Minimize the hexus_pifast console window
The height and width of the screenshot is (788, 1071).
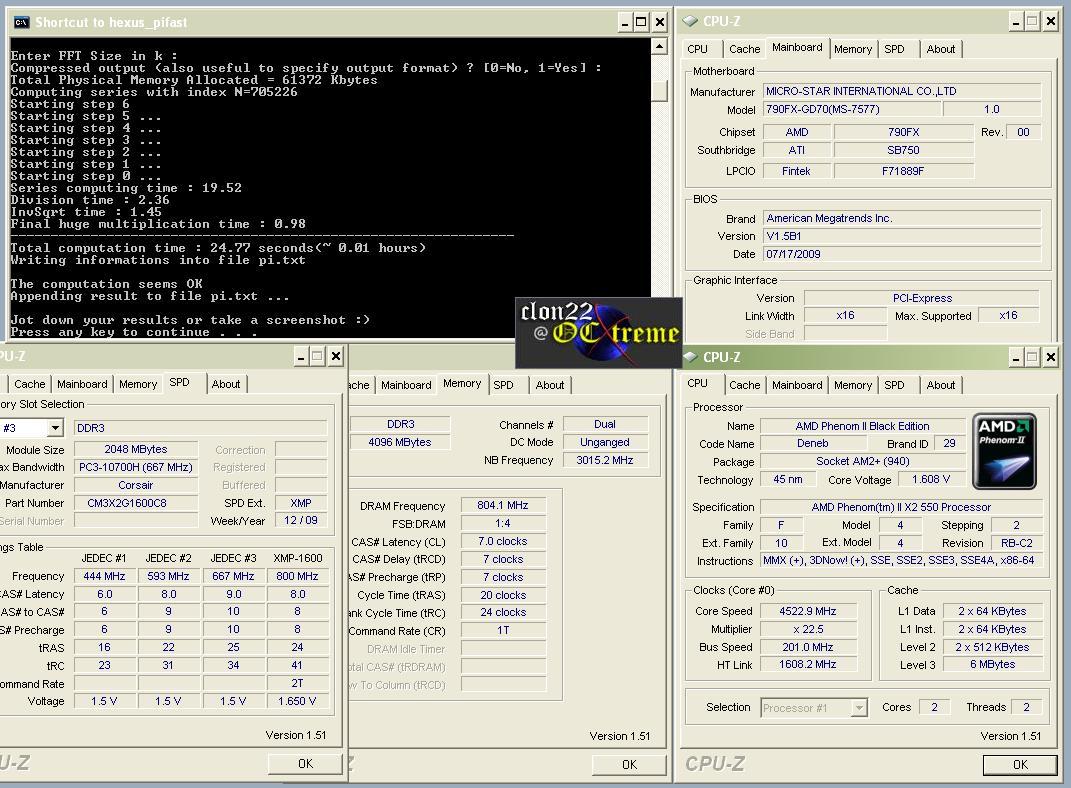click(x=625, y=23)
